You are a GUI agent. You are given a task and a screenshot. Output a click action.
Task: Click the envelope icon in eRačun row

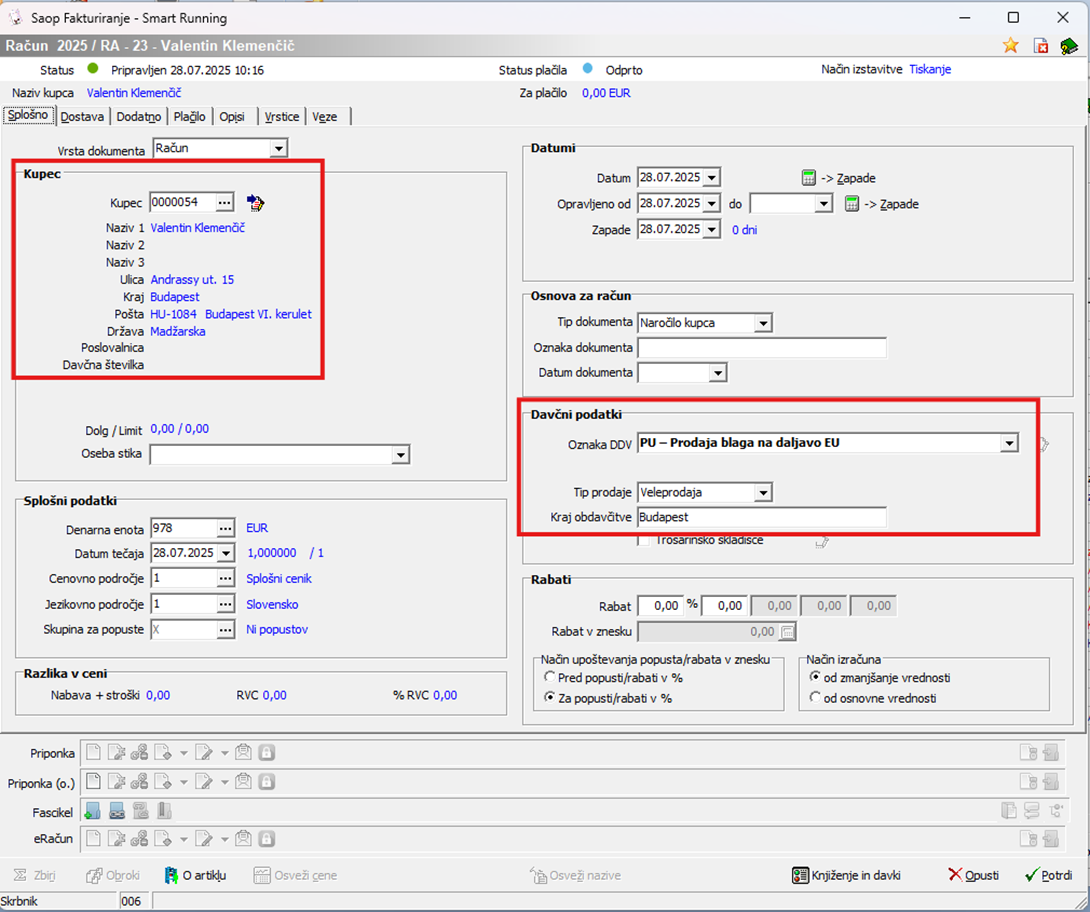click(243, 839)
